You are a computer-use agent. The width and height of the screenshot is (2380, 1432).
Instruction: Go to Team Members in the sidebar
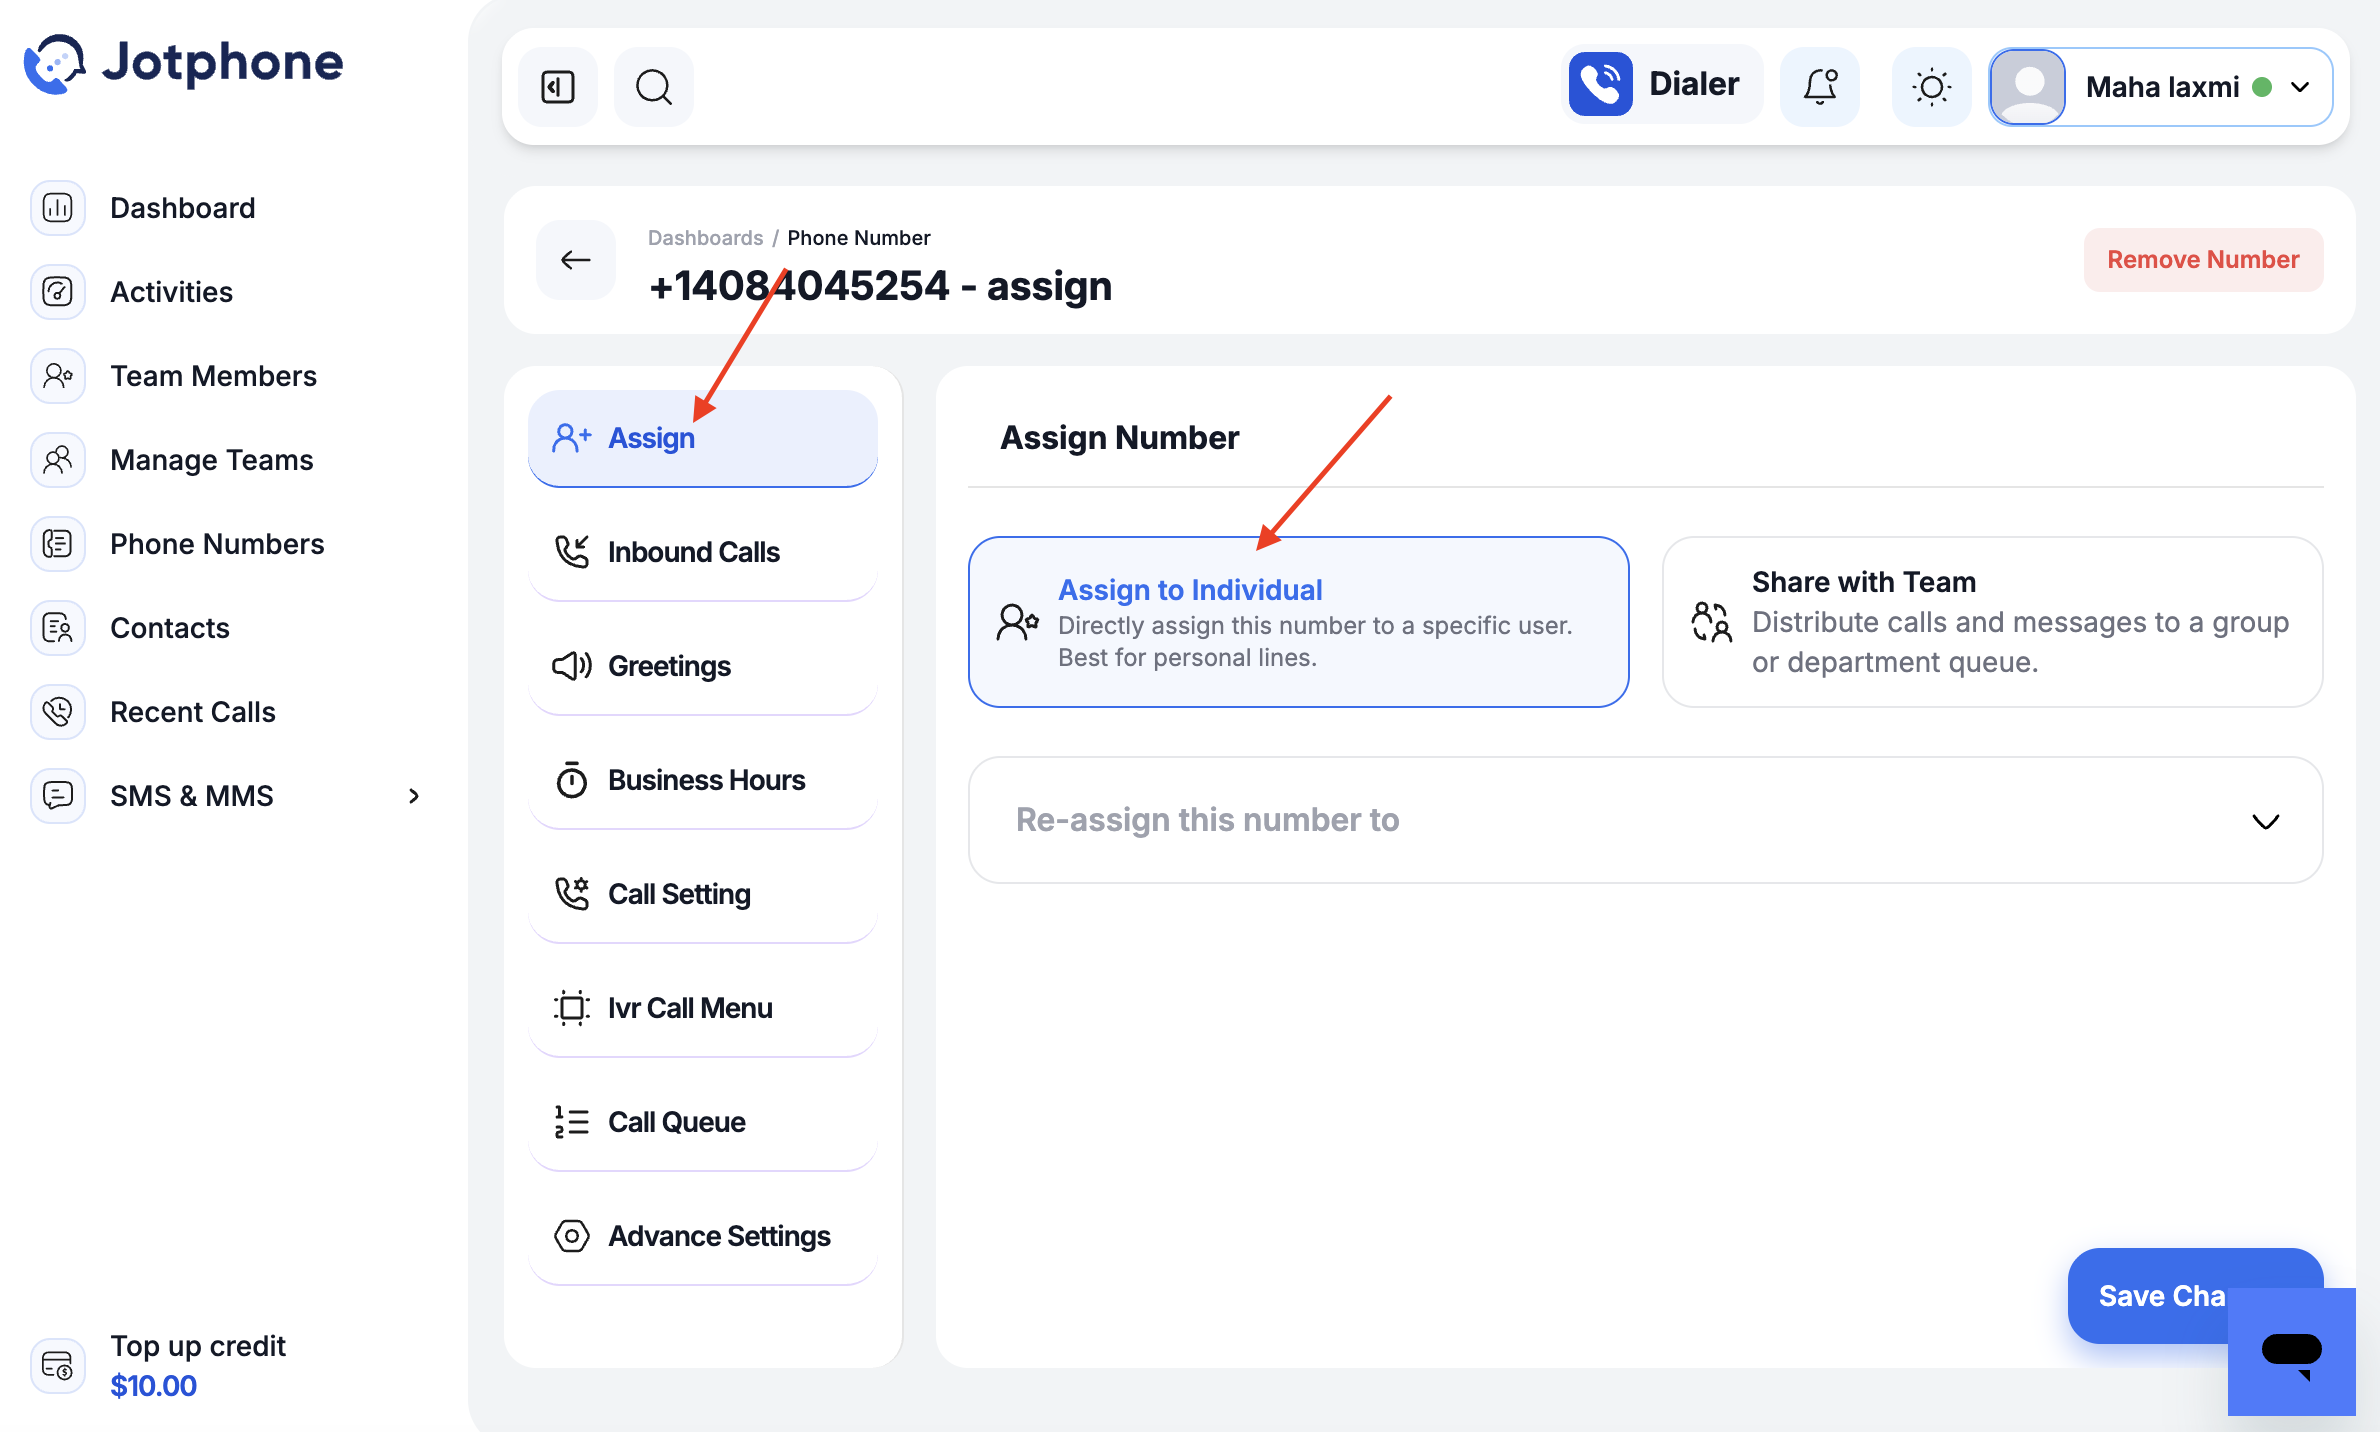tap(214, 376)
